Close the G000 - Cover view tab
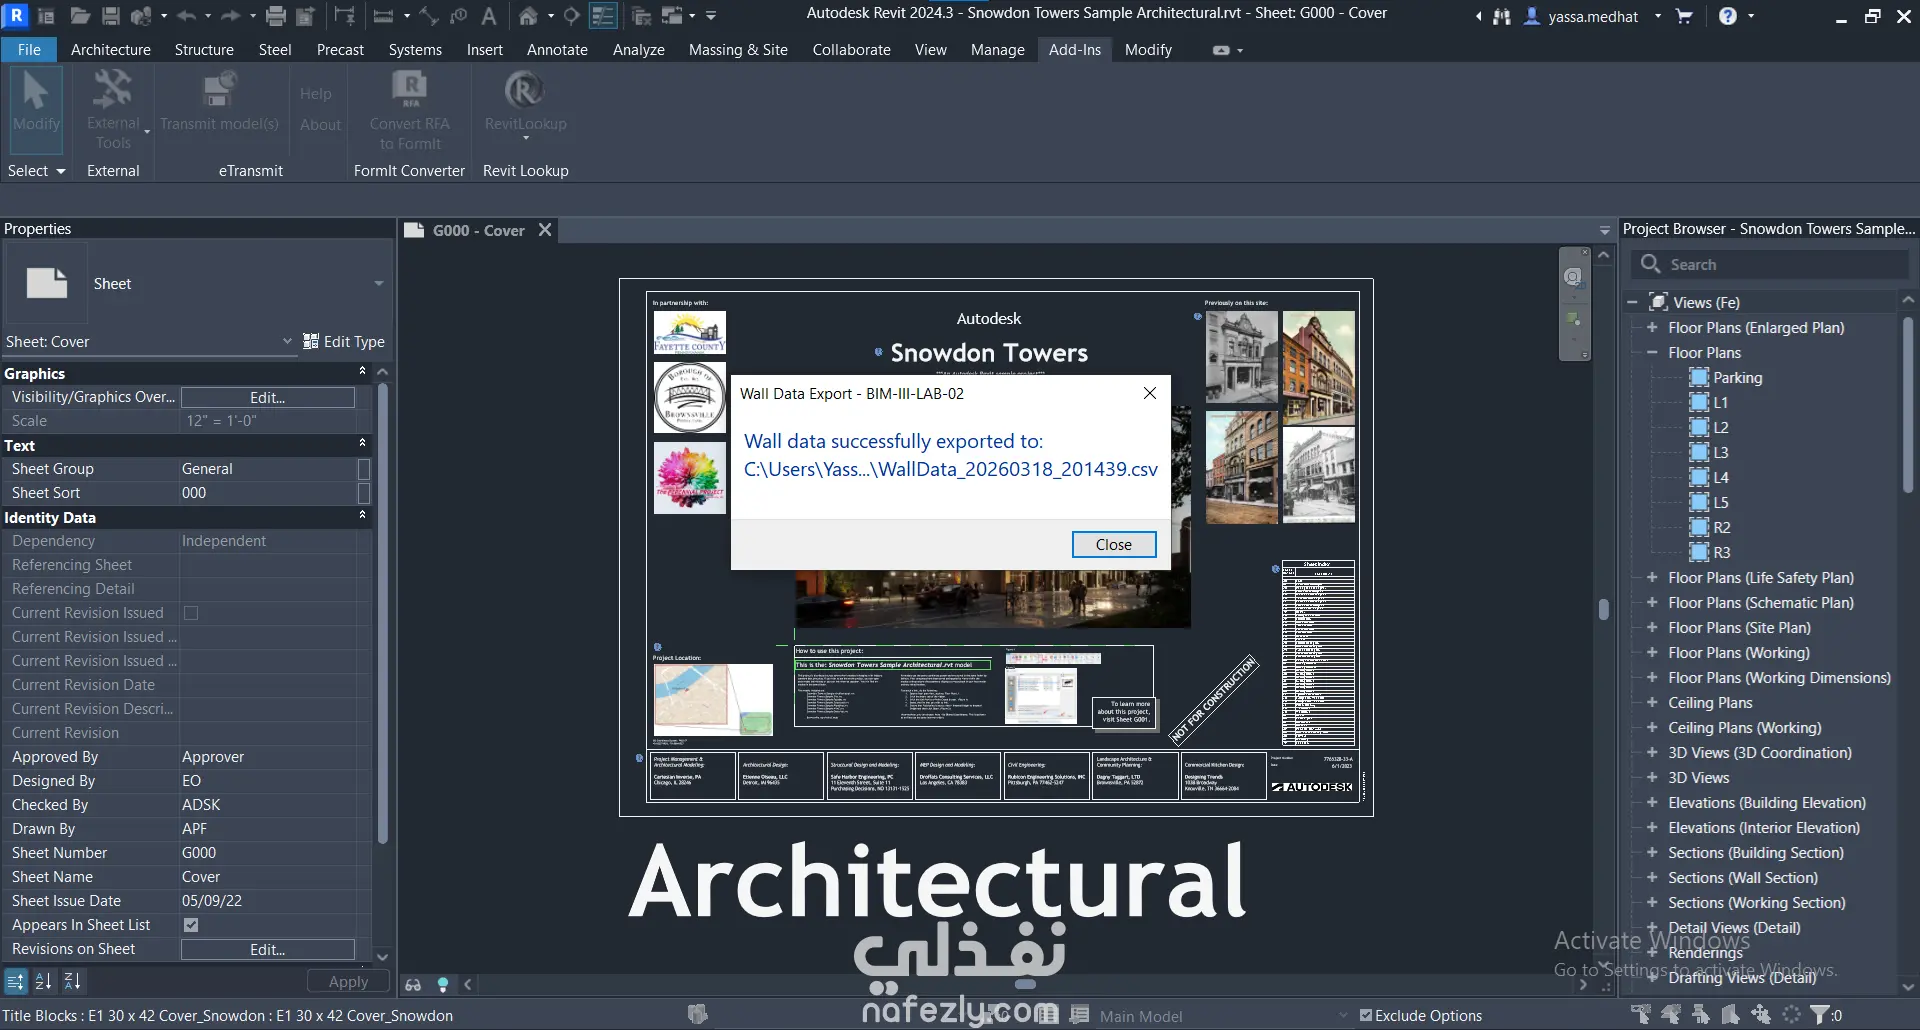The image size is (1920, 1030). pyautogui.click(x=545, y=230)
